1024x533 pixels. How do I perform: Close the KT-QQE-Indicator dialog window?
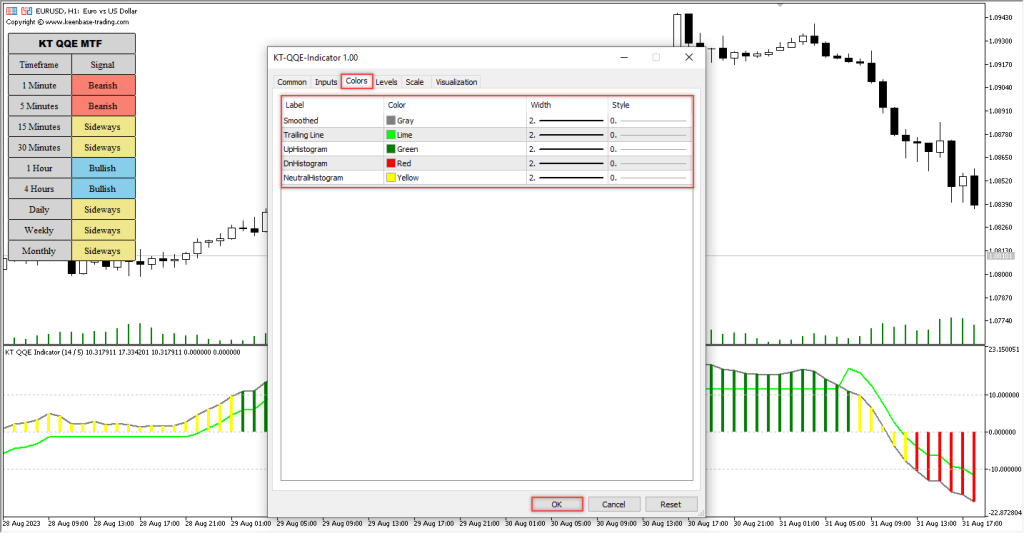[x=689, y=58]
